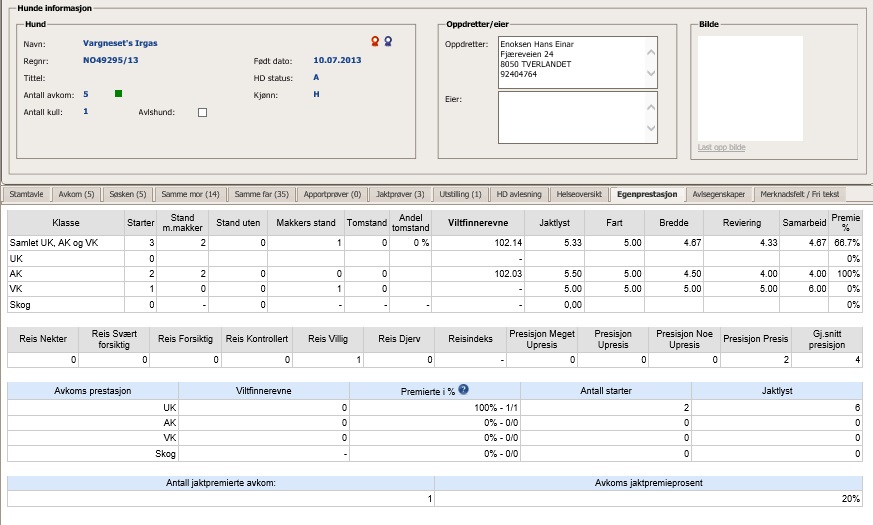Open the Jaktprøver (3) tab
The height and width of the screenshot is (525, 873).
(x=400, y=194)
